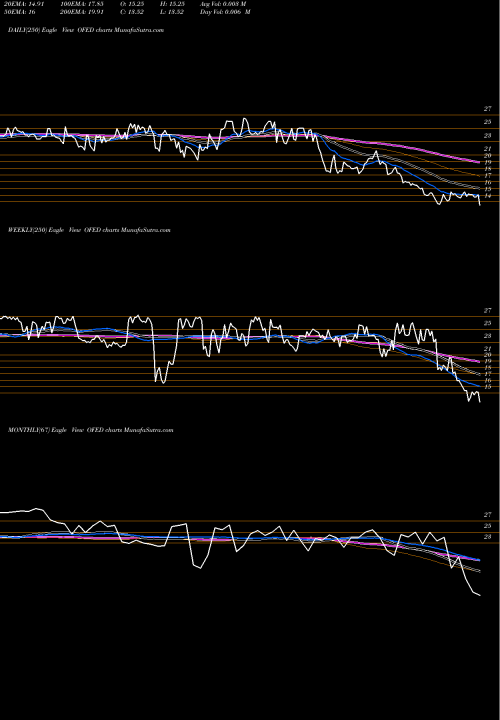Click the WEEKLY(250) Eagle View chart title
Screen dimensions: 500x720
(89, 230)
